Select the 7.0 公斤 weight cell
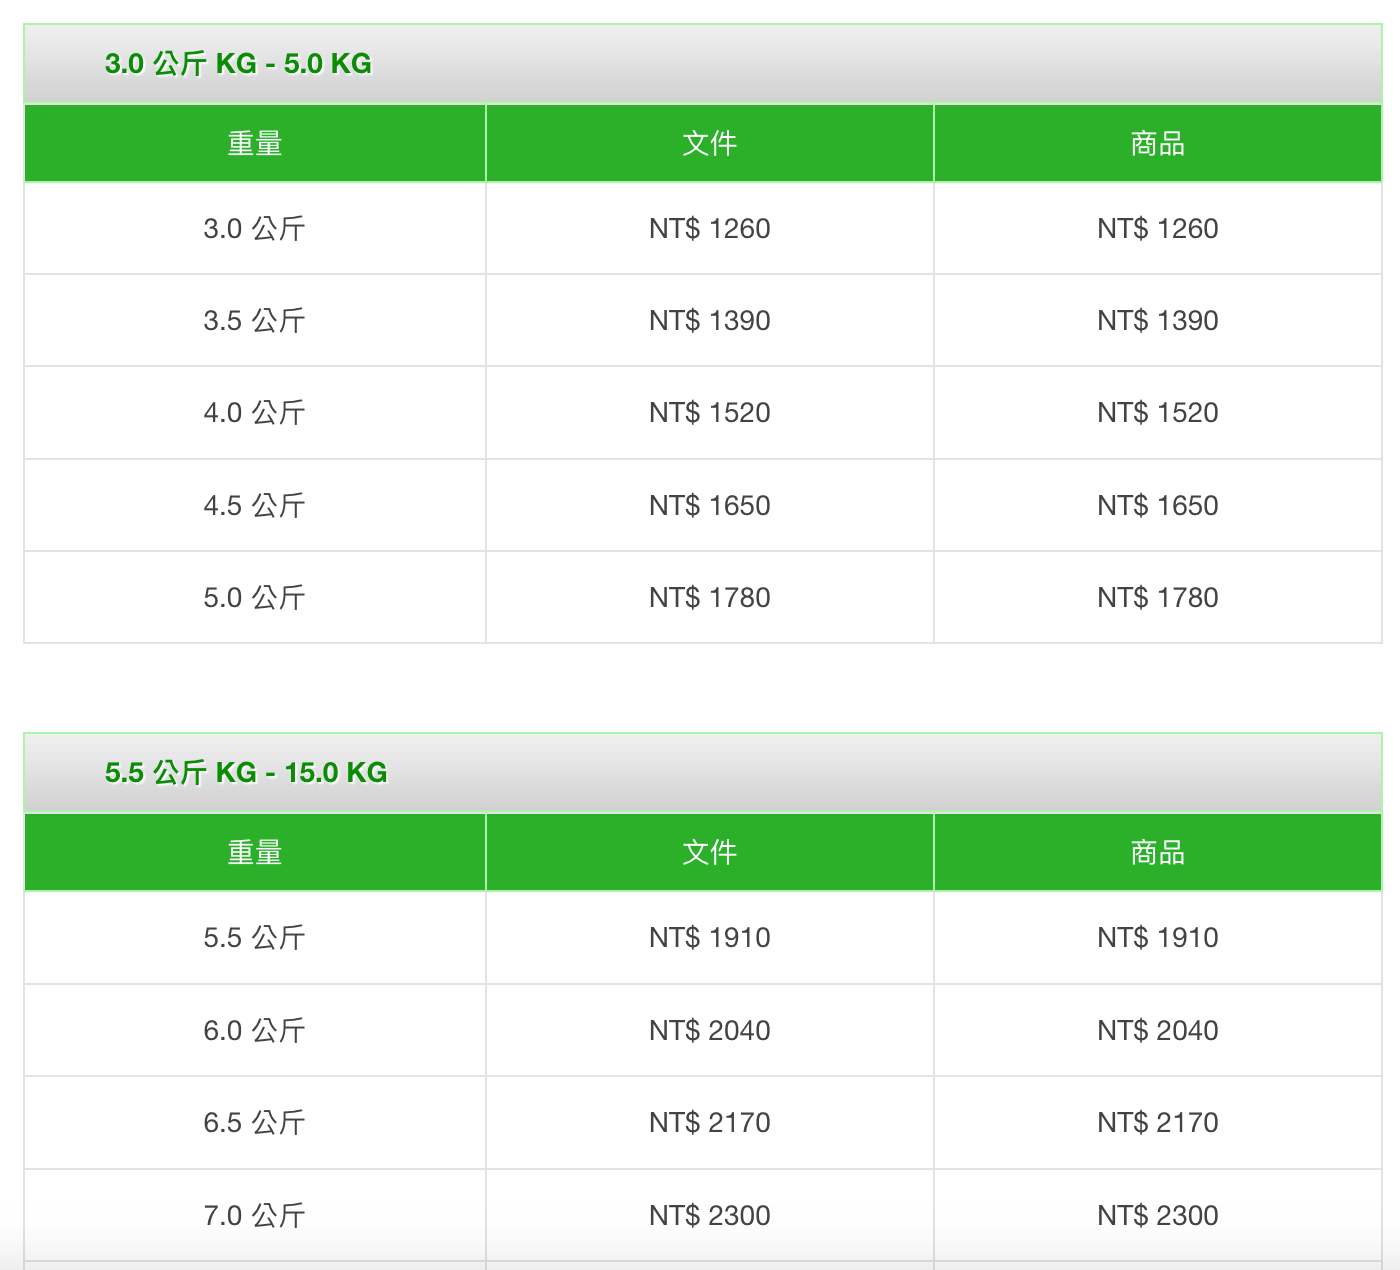 pos(254,1216)
